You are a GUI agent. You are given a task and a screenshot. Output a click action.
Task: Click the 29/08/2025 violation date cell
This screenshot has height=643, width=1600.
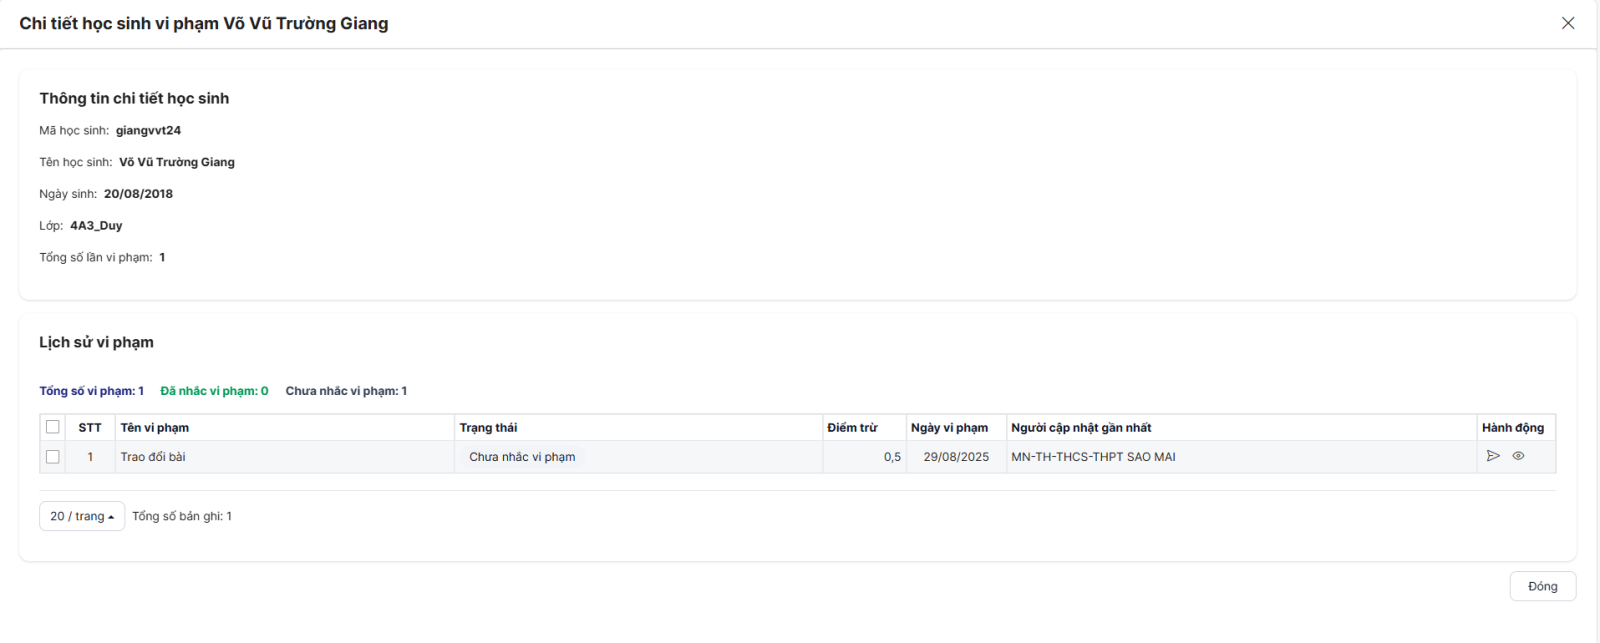coord(956,457)
